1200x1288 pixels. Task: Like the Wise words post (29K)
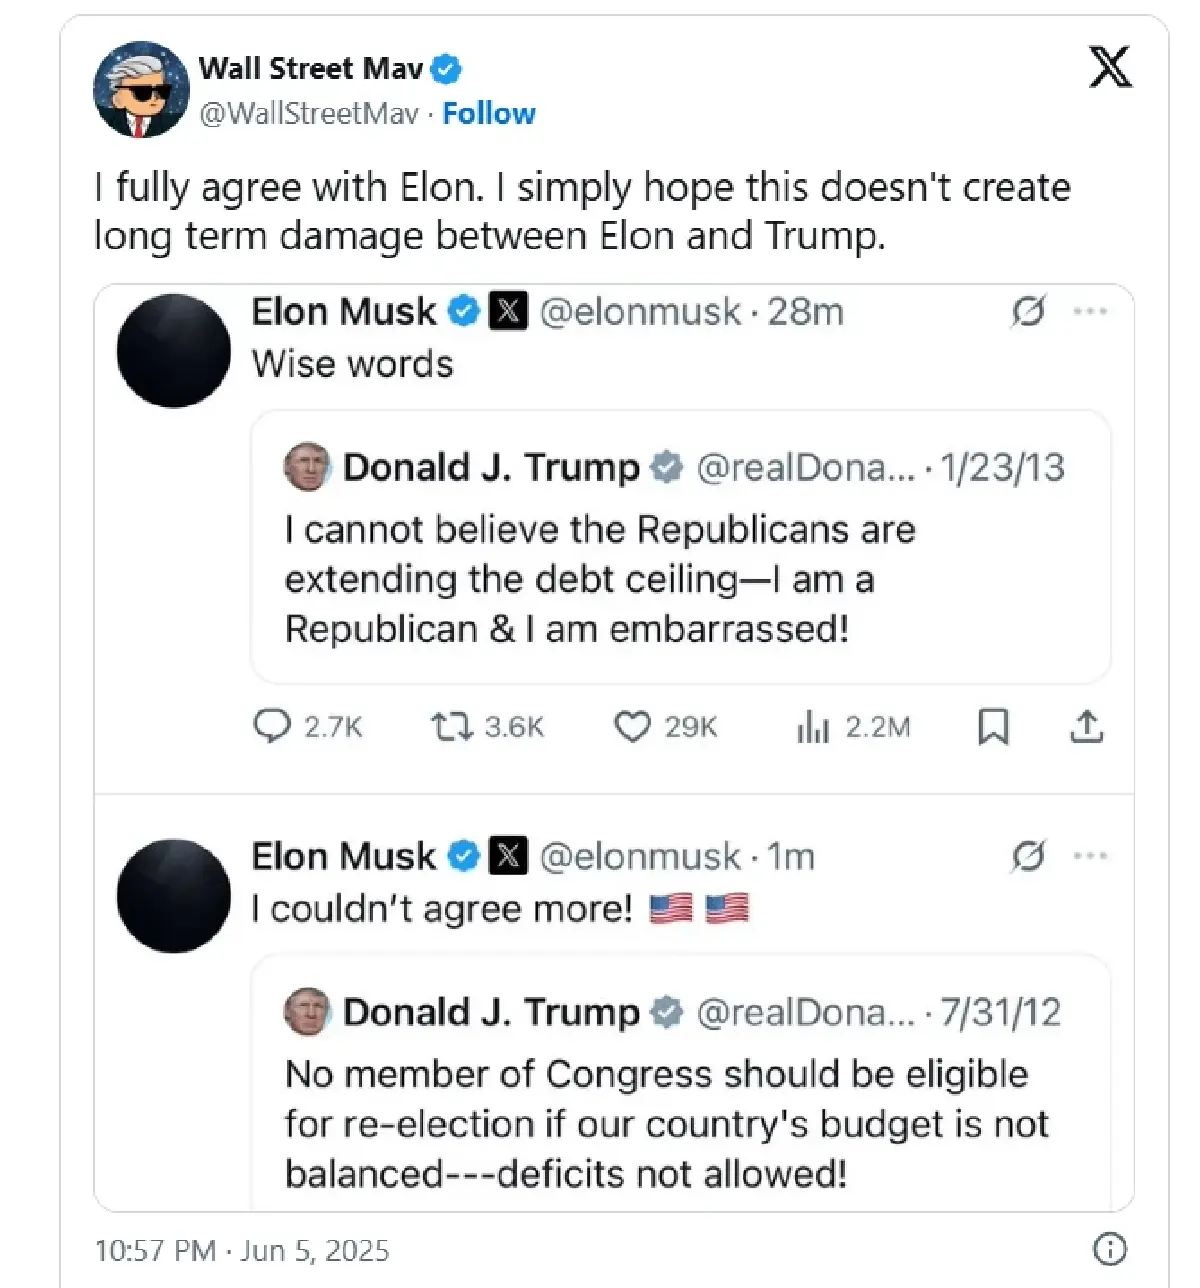(632, 726)
